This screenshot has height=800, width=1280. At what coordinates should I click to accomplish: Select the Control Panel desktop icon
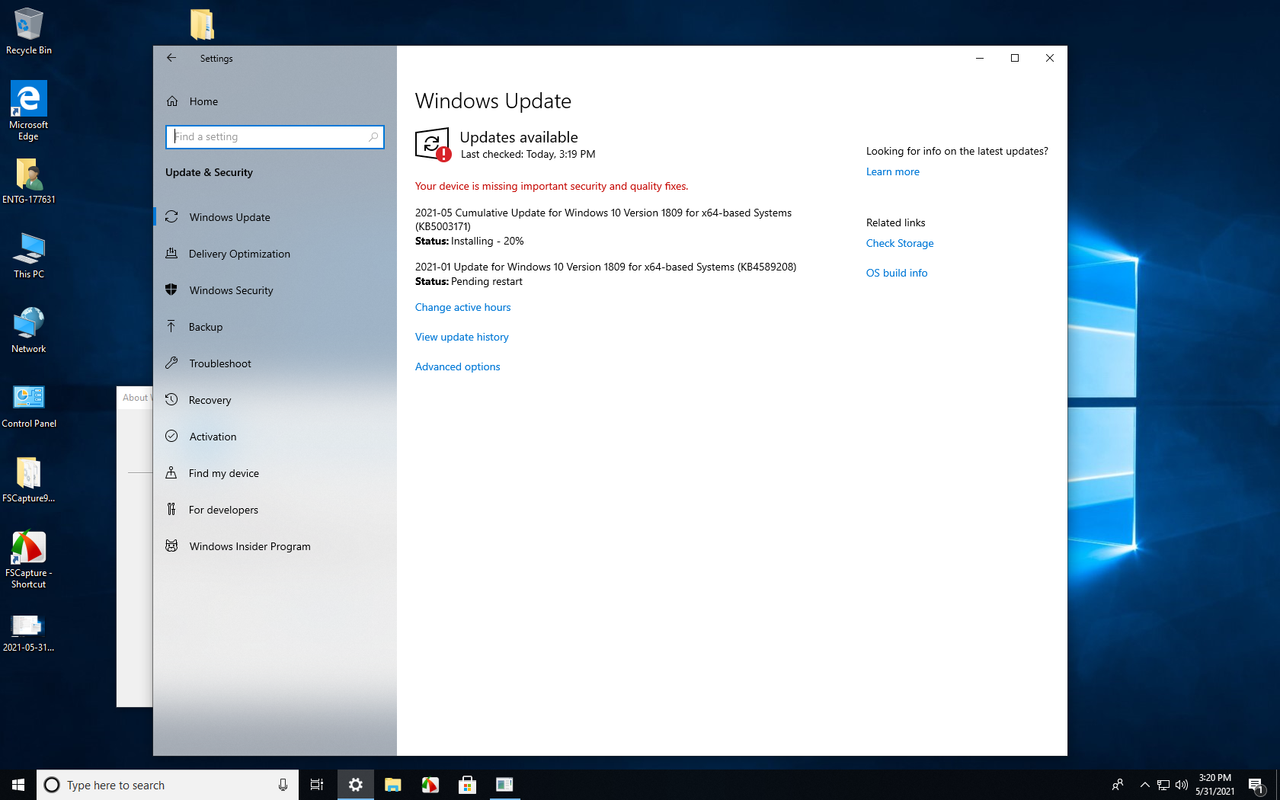click(29, 405)
